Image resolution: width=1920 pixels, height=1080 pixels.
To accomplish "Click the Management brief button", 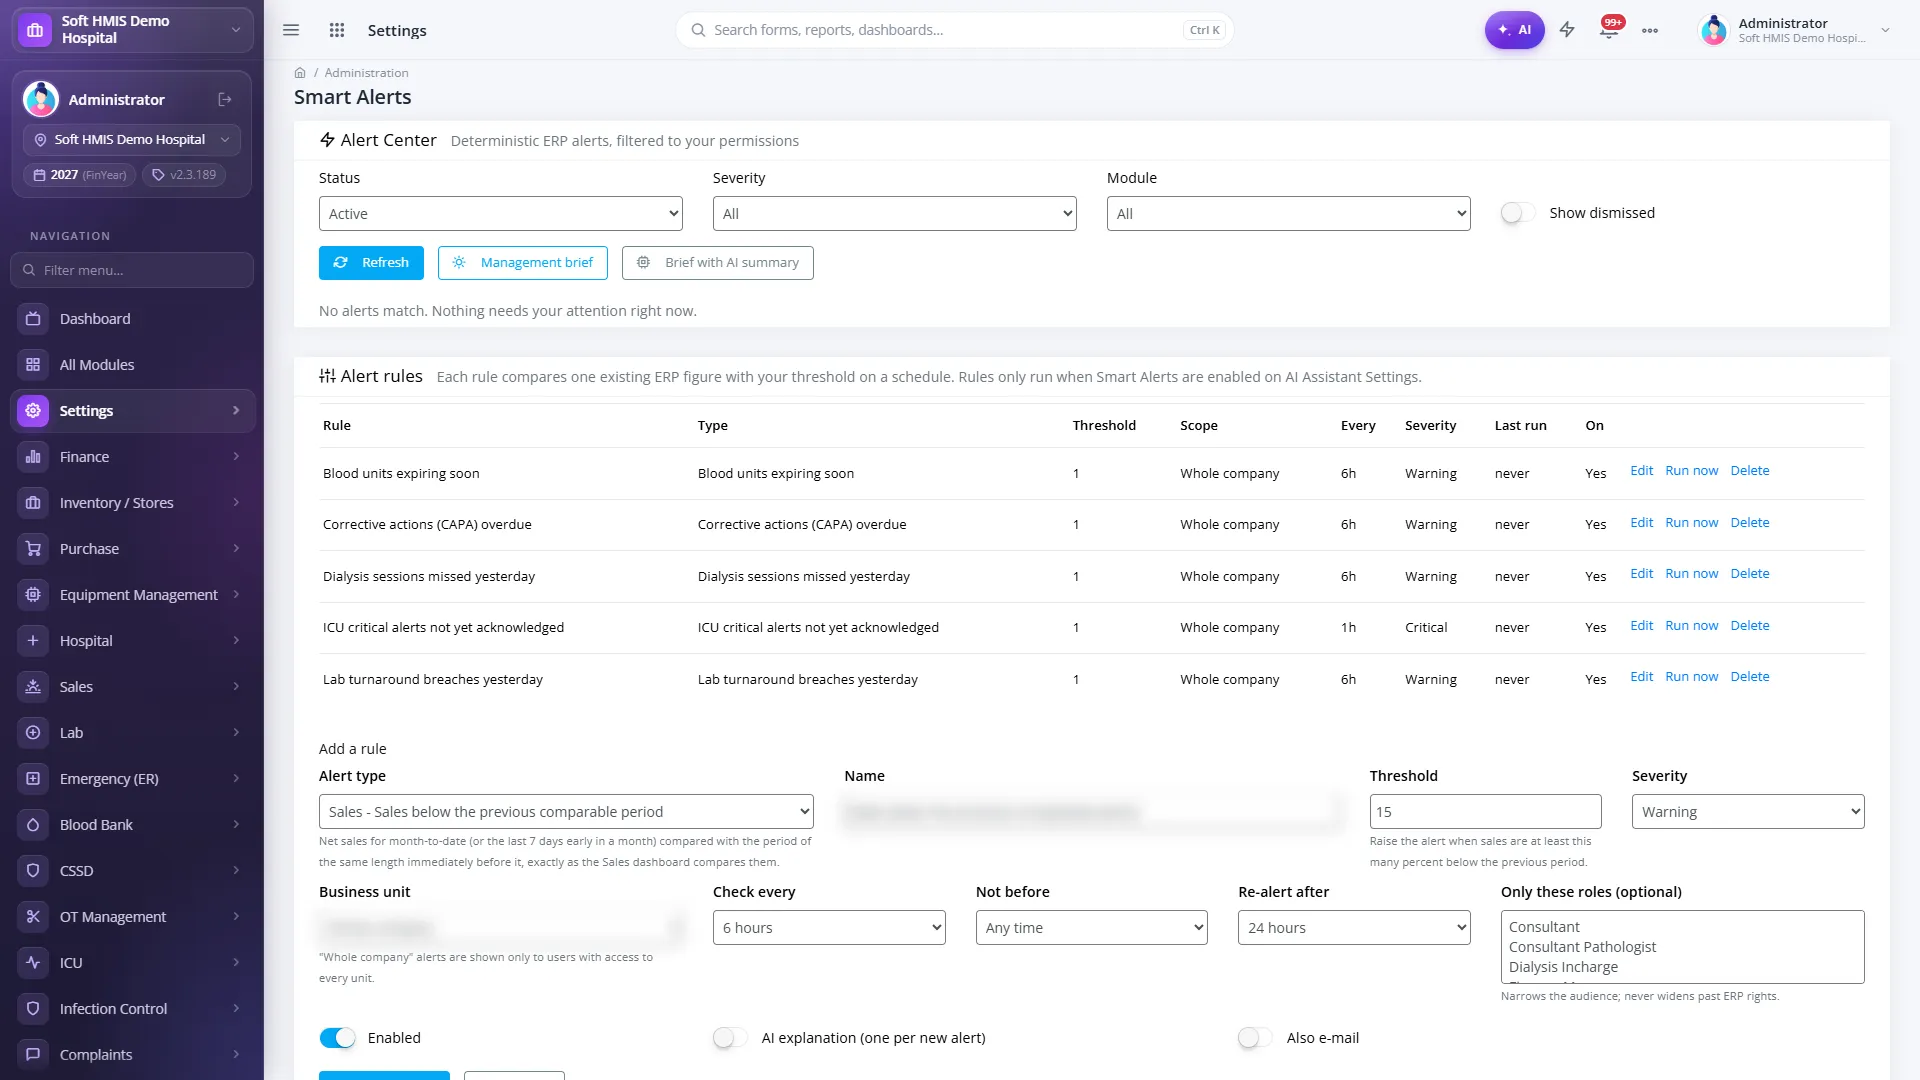I will coord(523,263).
